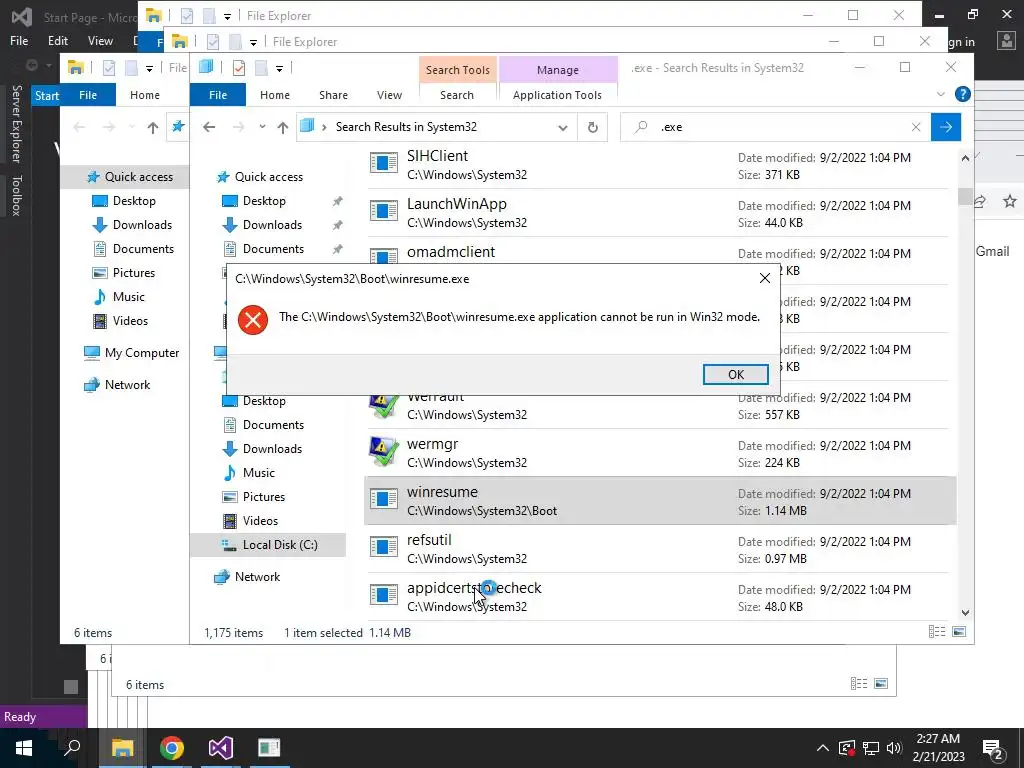Viewport: 1024px width, 768px height.
Task: Run the search with the arrow button
Action: tap(946, 127)
